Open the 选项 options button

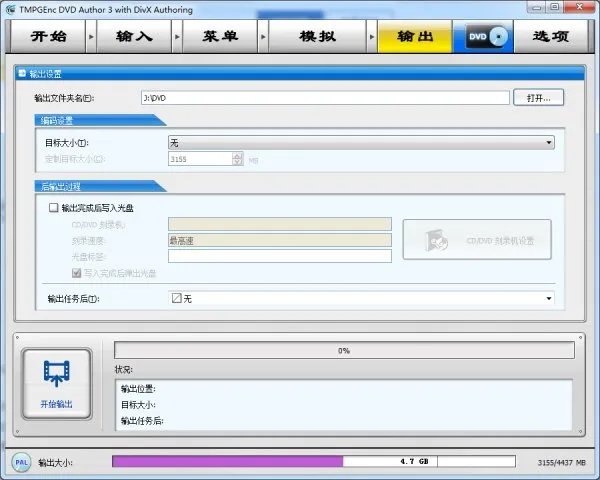[551, 37]
